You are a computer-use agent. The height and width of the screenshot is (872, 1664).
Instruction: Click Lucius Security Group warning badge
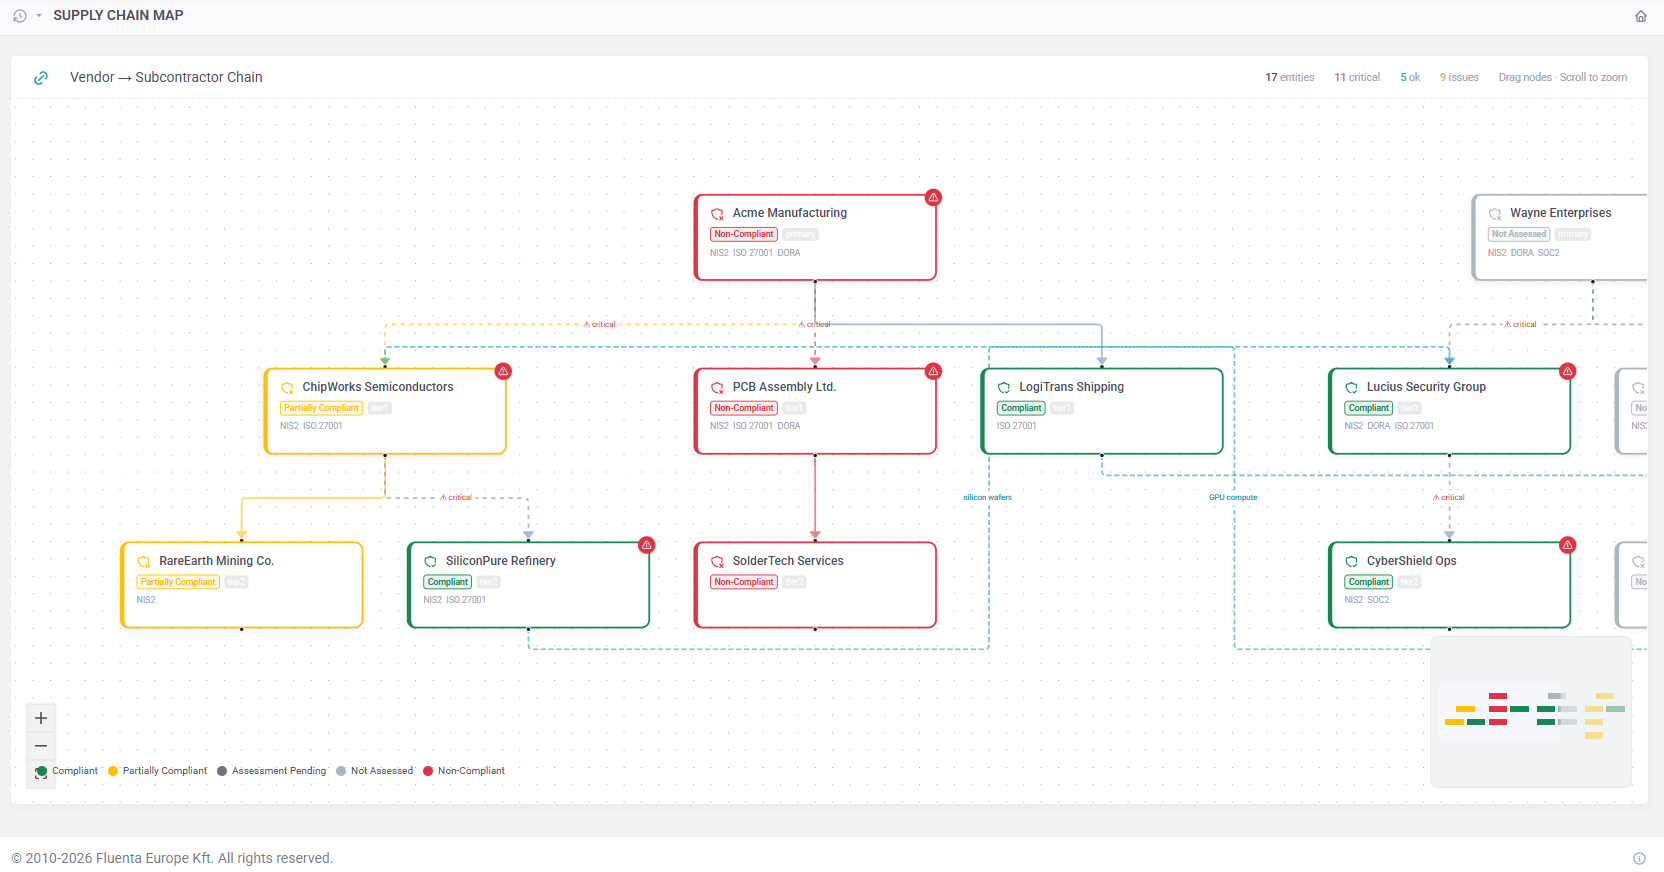click(x=1568, y=371)
